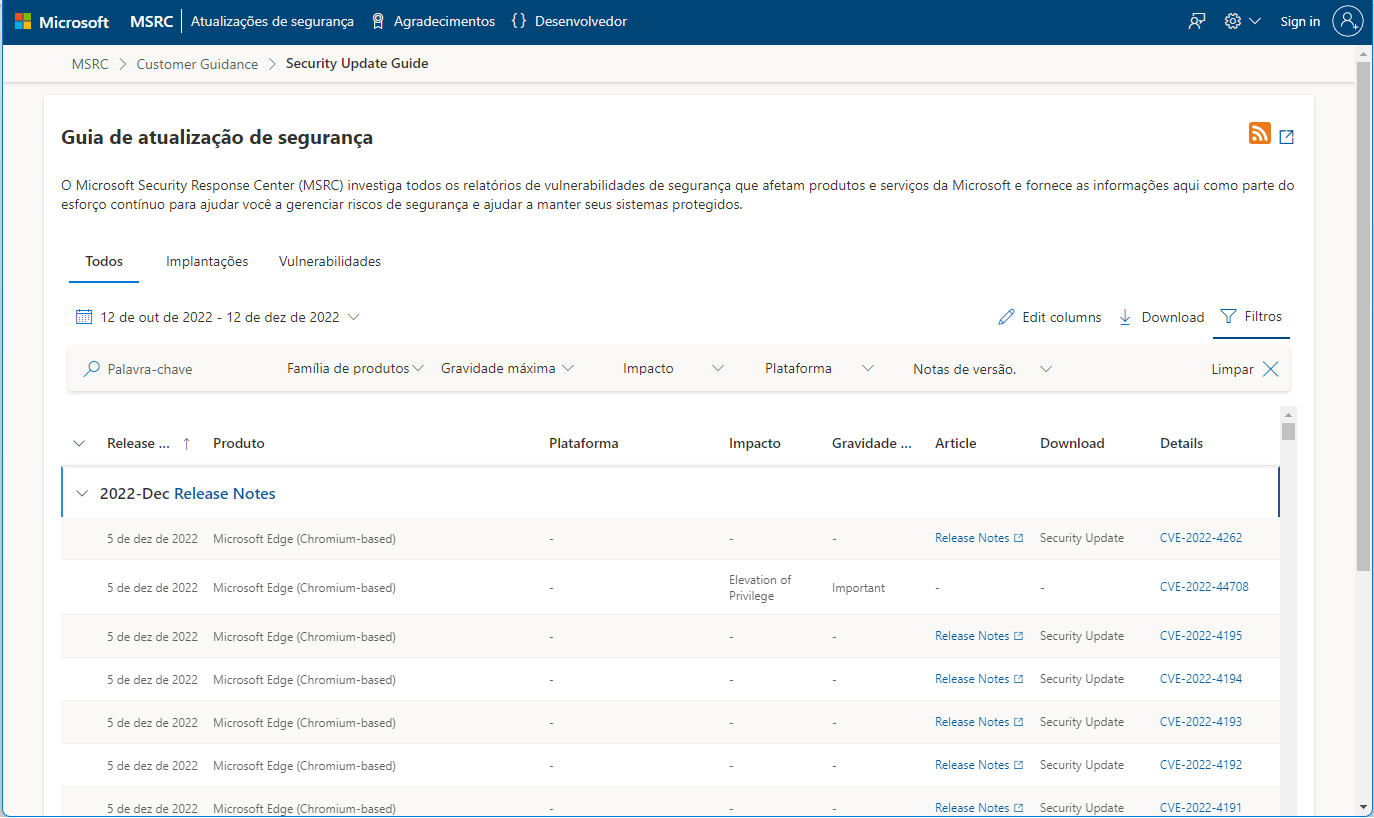
Task: Click the 'Elevation of Privilege' impact cell
Action: click(x=760, y=588)
